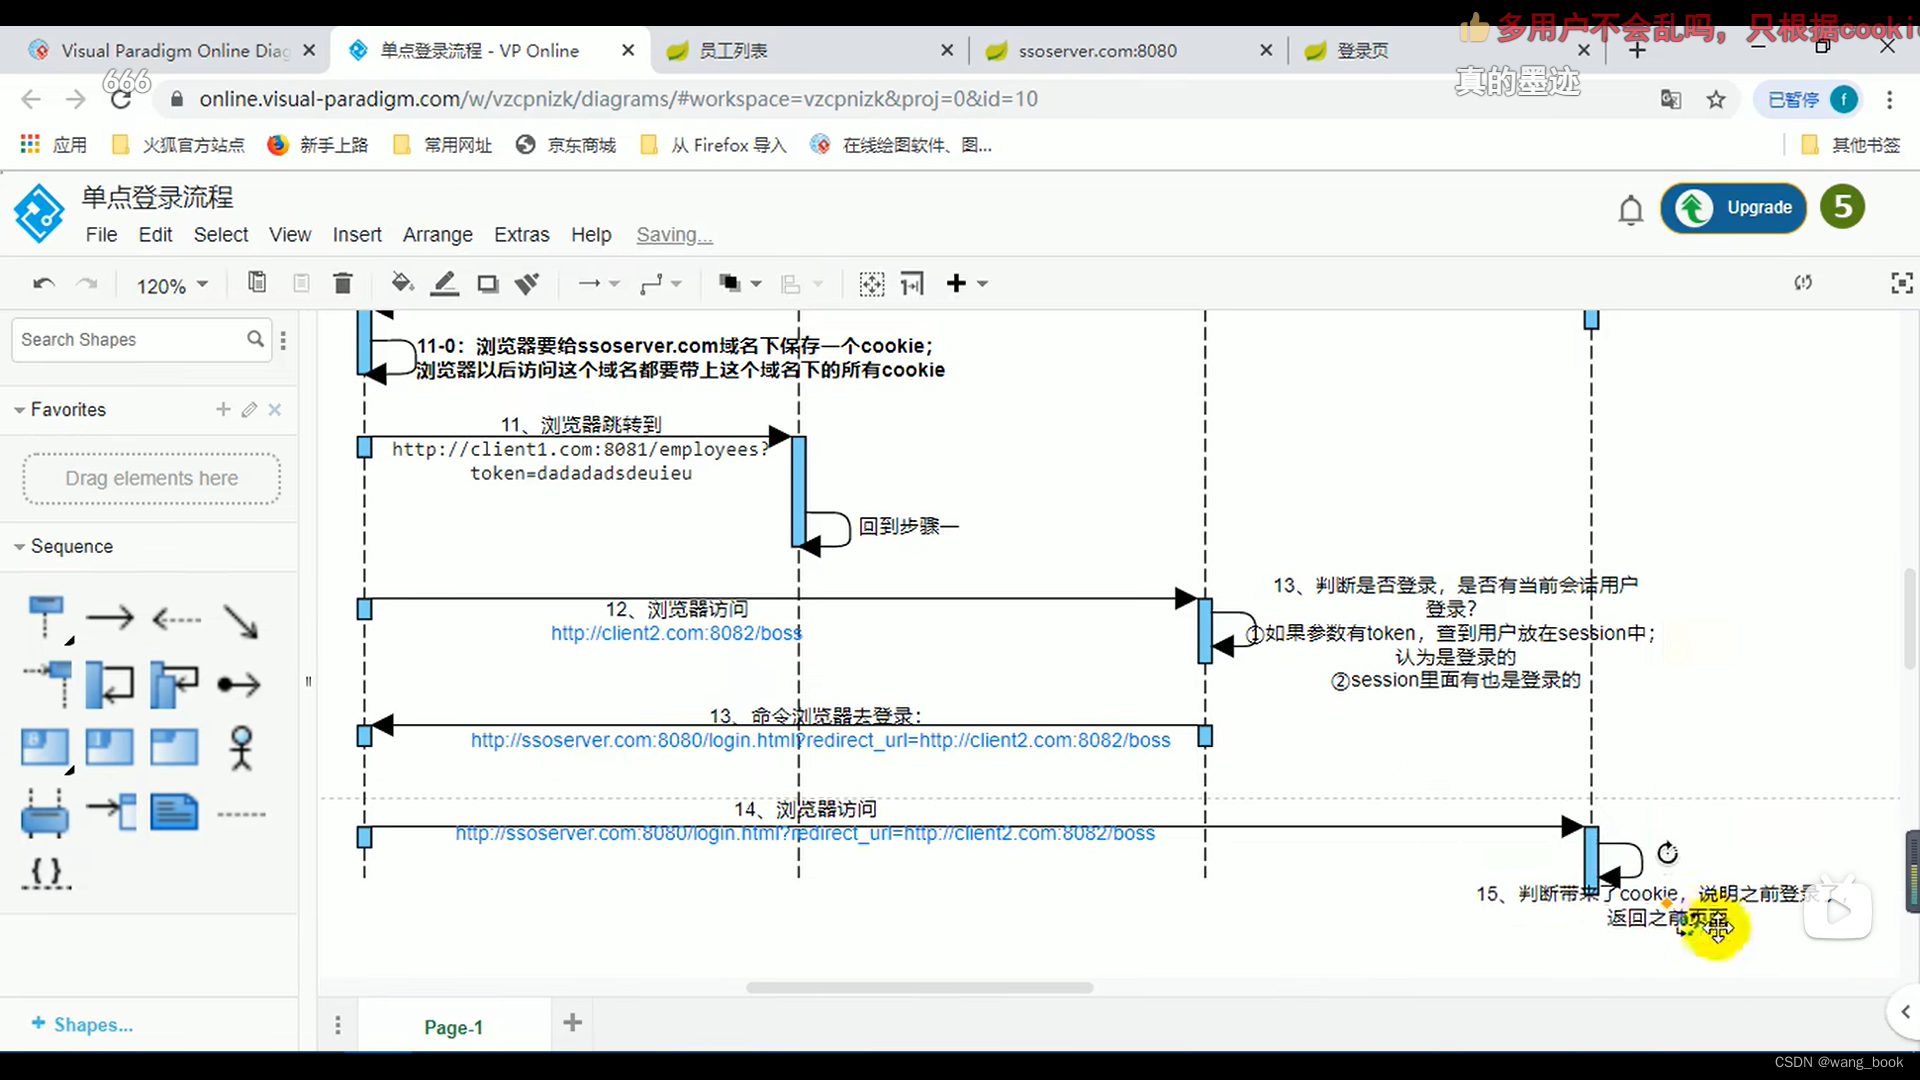Click the Page-1 tab

454,1026
